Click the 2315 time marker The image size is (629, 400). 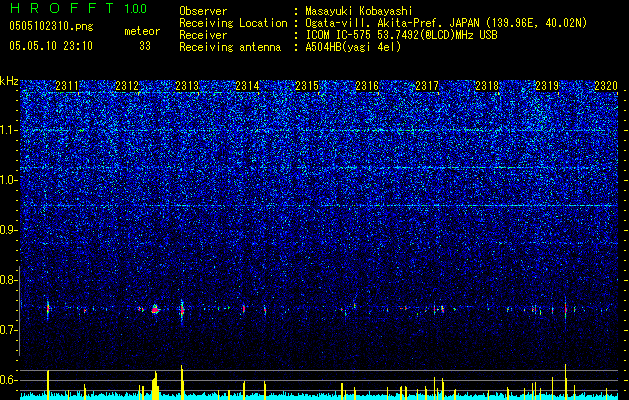click(307, 86)
